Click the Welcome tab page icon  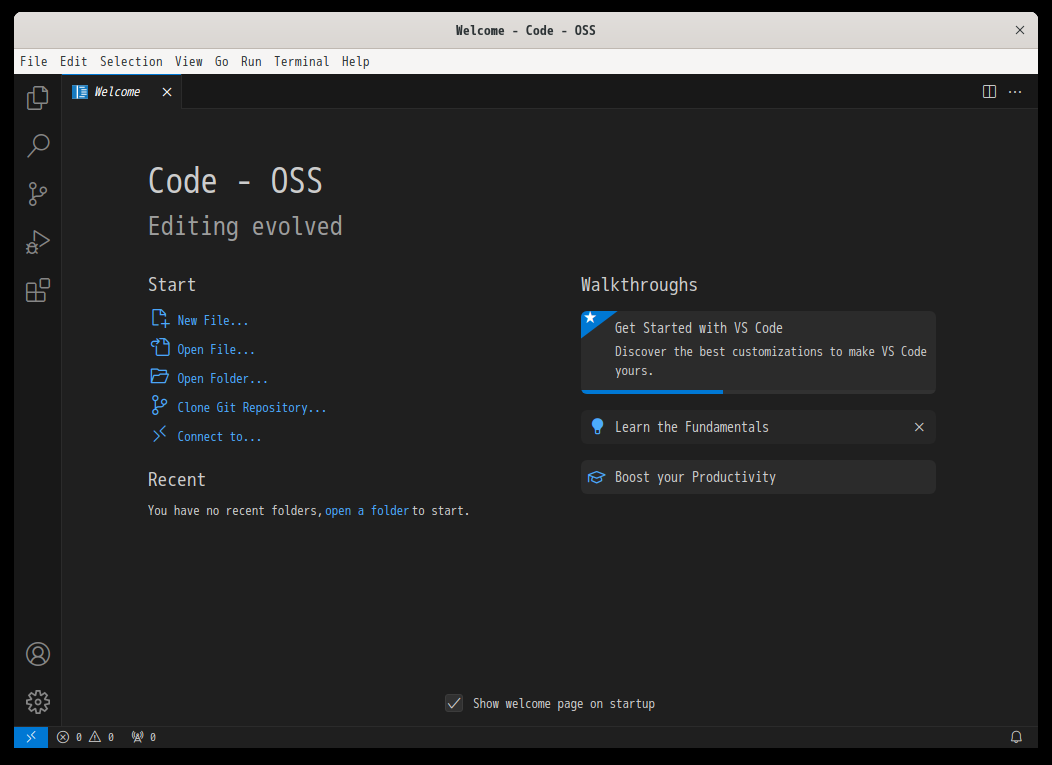80,92
